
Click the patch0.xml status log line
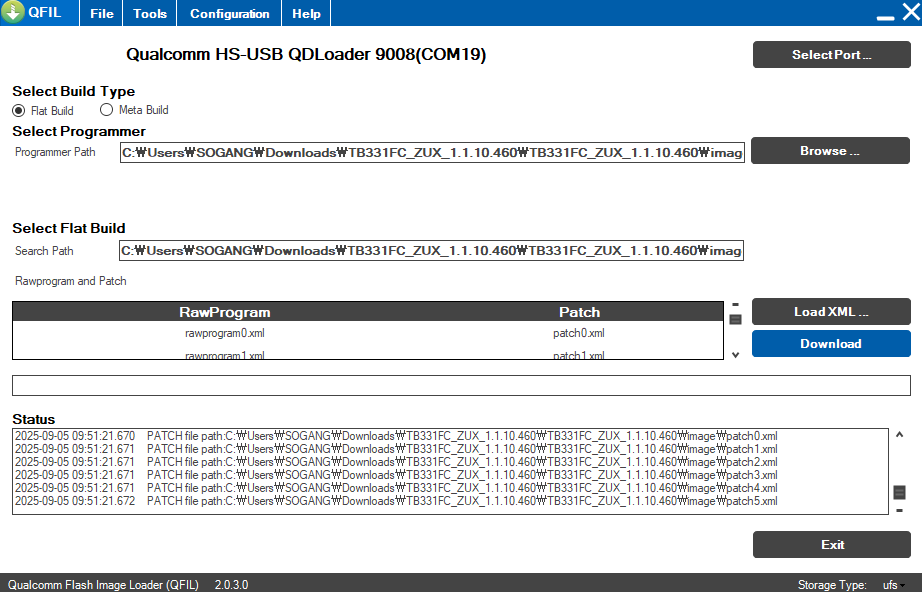(x=396, y=436)
